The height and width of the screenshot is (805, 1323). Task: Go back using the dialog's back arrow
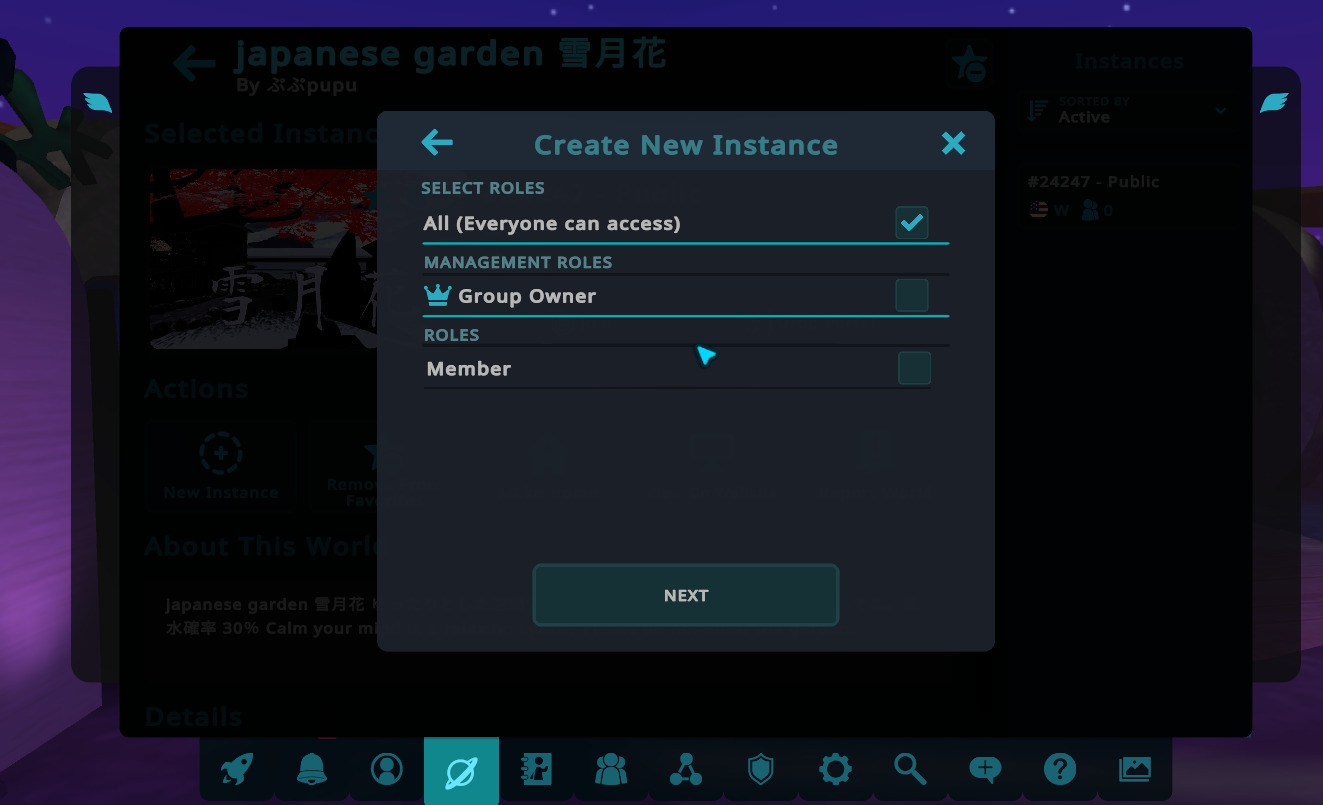coord(437,143)
